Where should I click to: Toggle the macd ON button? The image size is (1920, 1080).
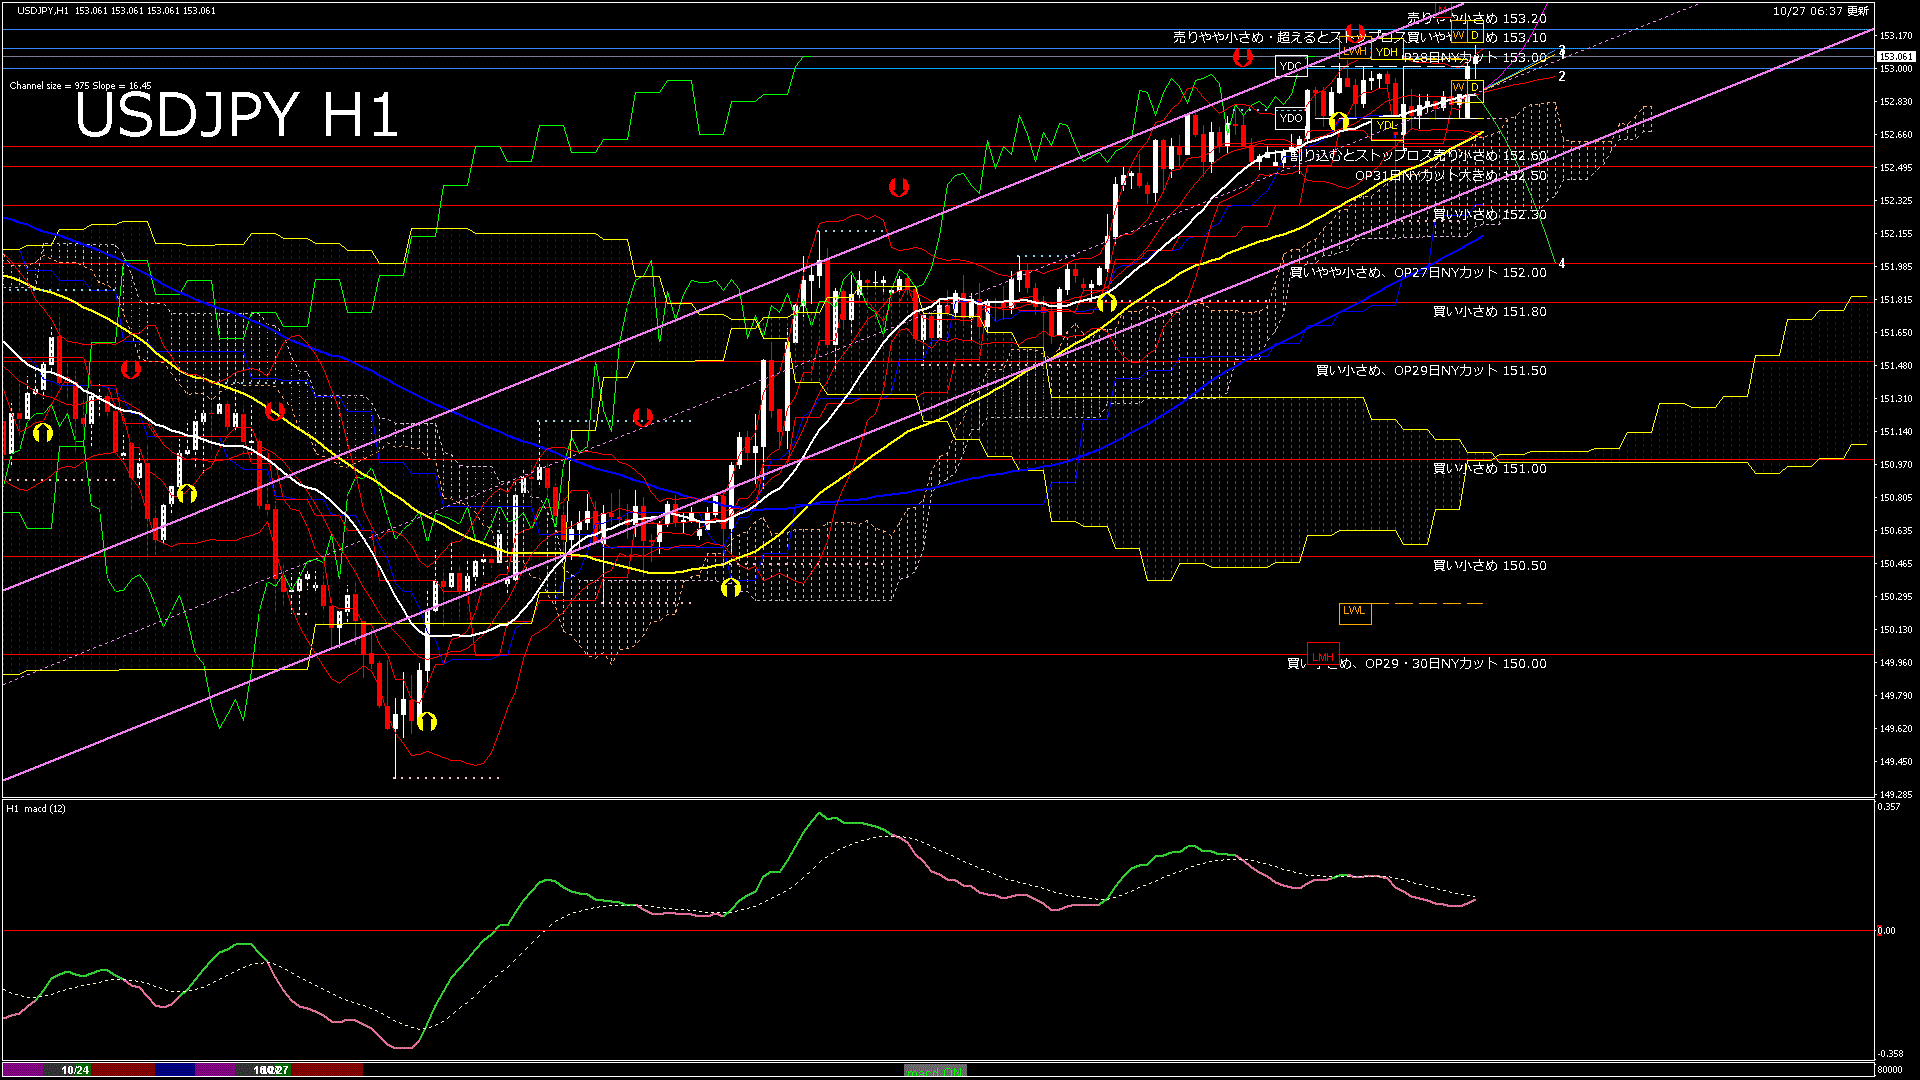coord(935,1071)
